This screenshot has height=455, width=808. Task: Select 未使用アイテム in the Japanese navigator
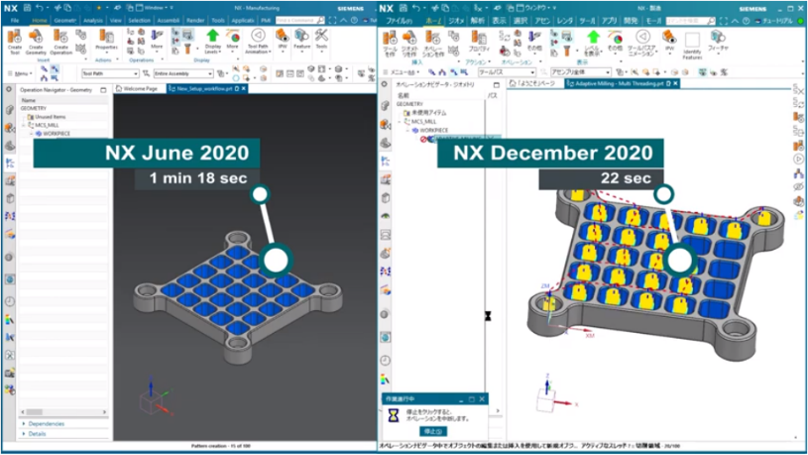(425, 113)
